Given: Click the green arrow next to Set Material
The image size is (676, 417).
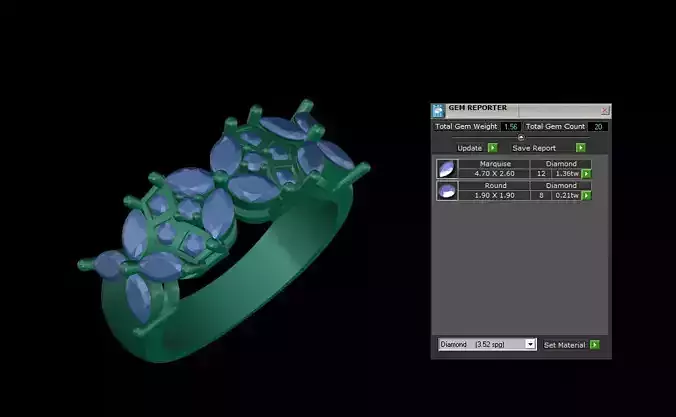Looking at the screenshot, I should (595, 345).
